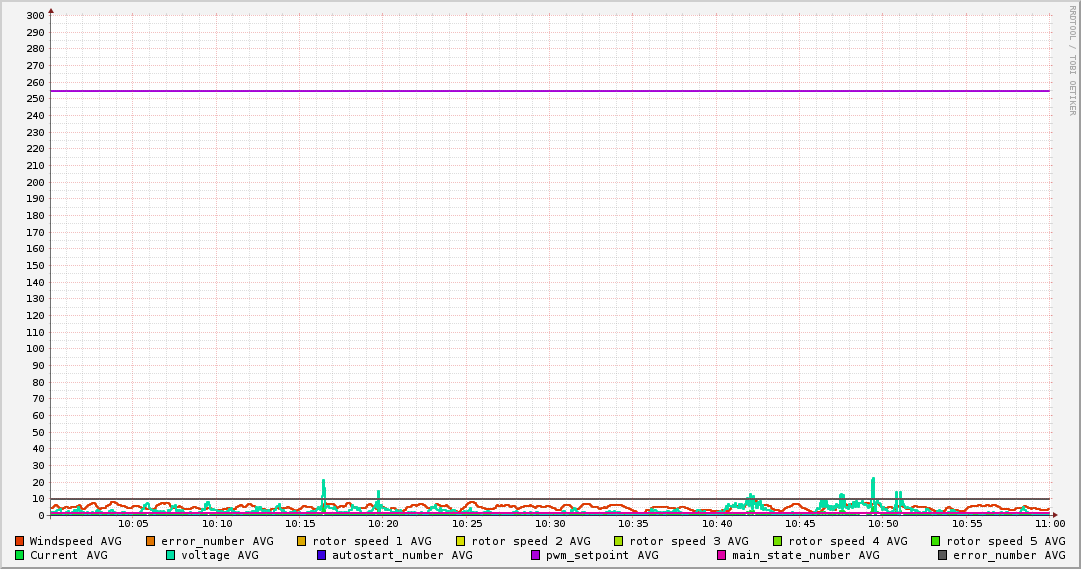Select the pink main_state_number AVG swatch
Viewport: 1081px width, 569px height.
pyautogui.click(x=722, y=555)
